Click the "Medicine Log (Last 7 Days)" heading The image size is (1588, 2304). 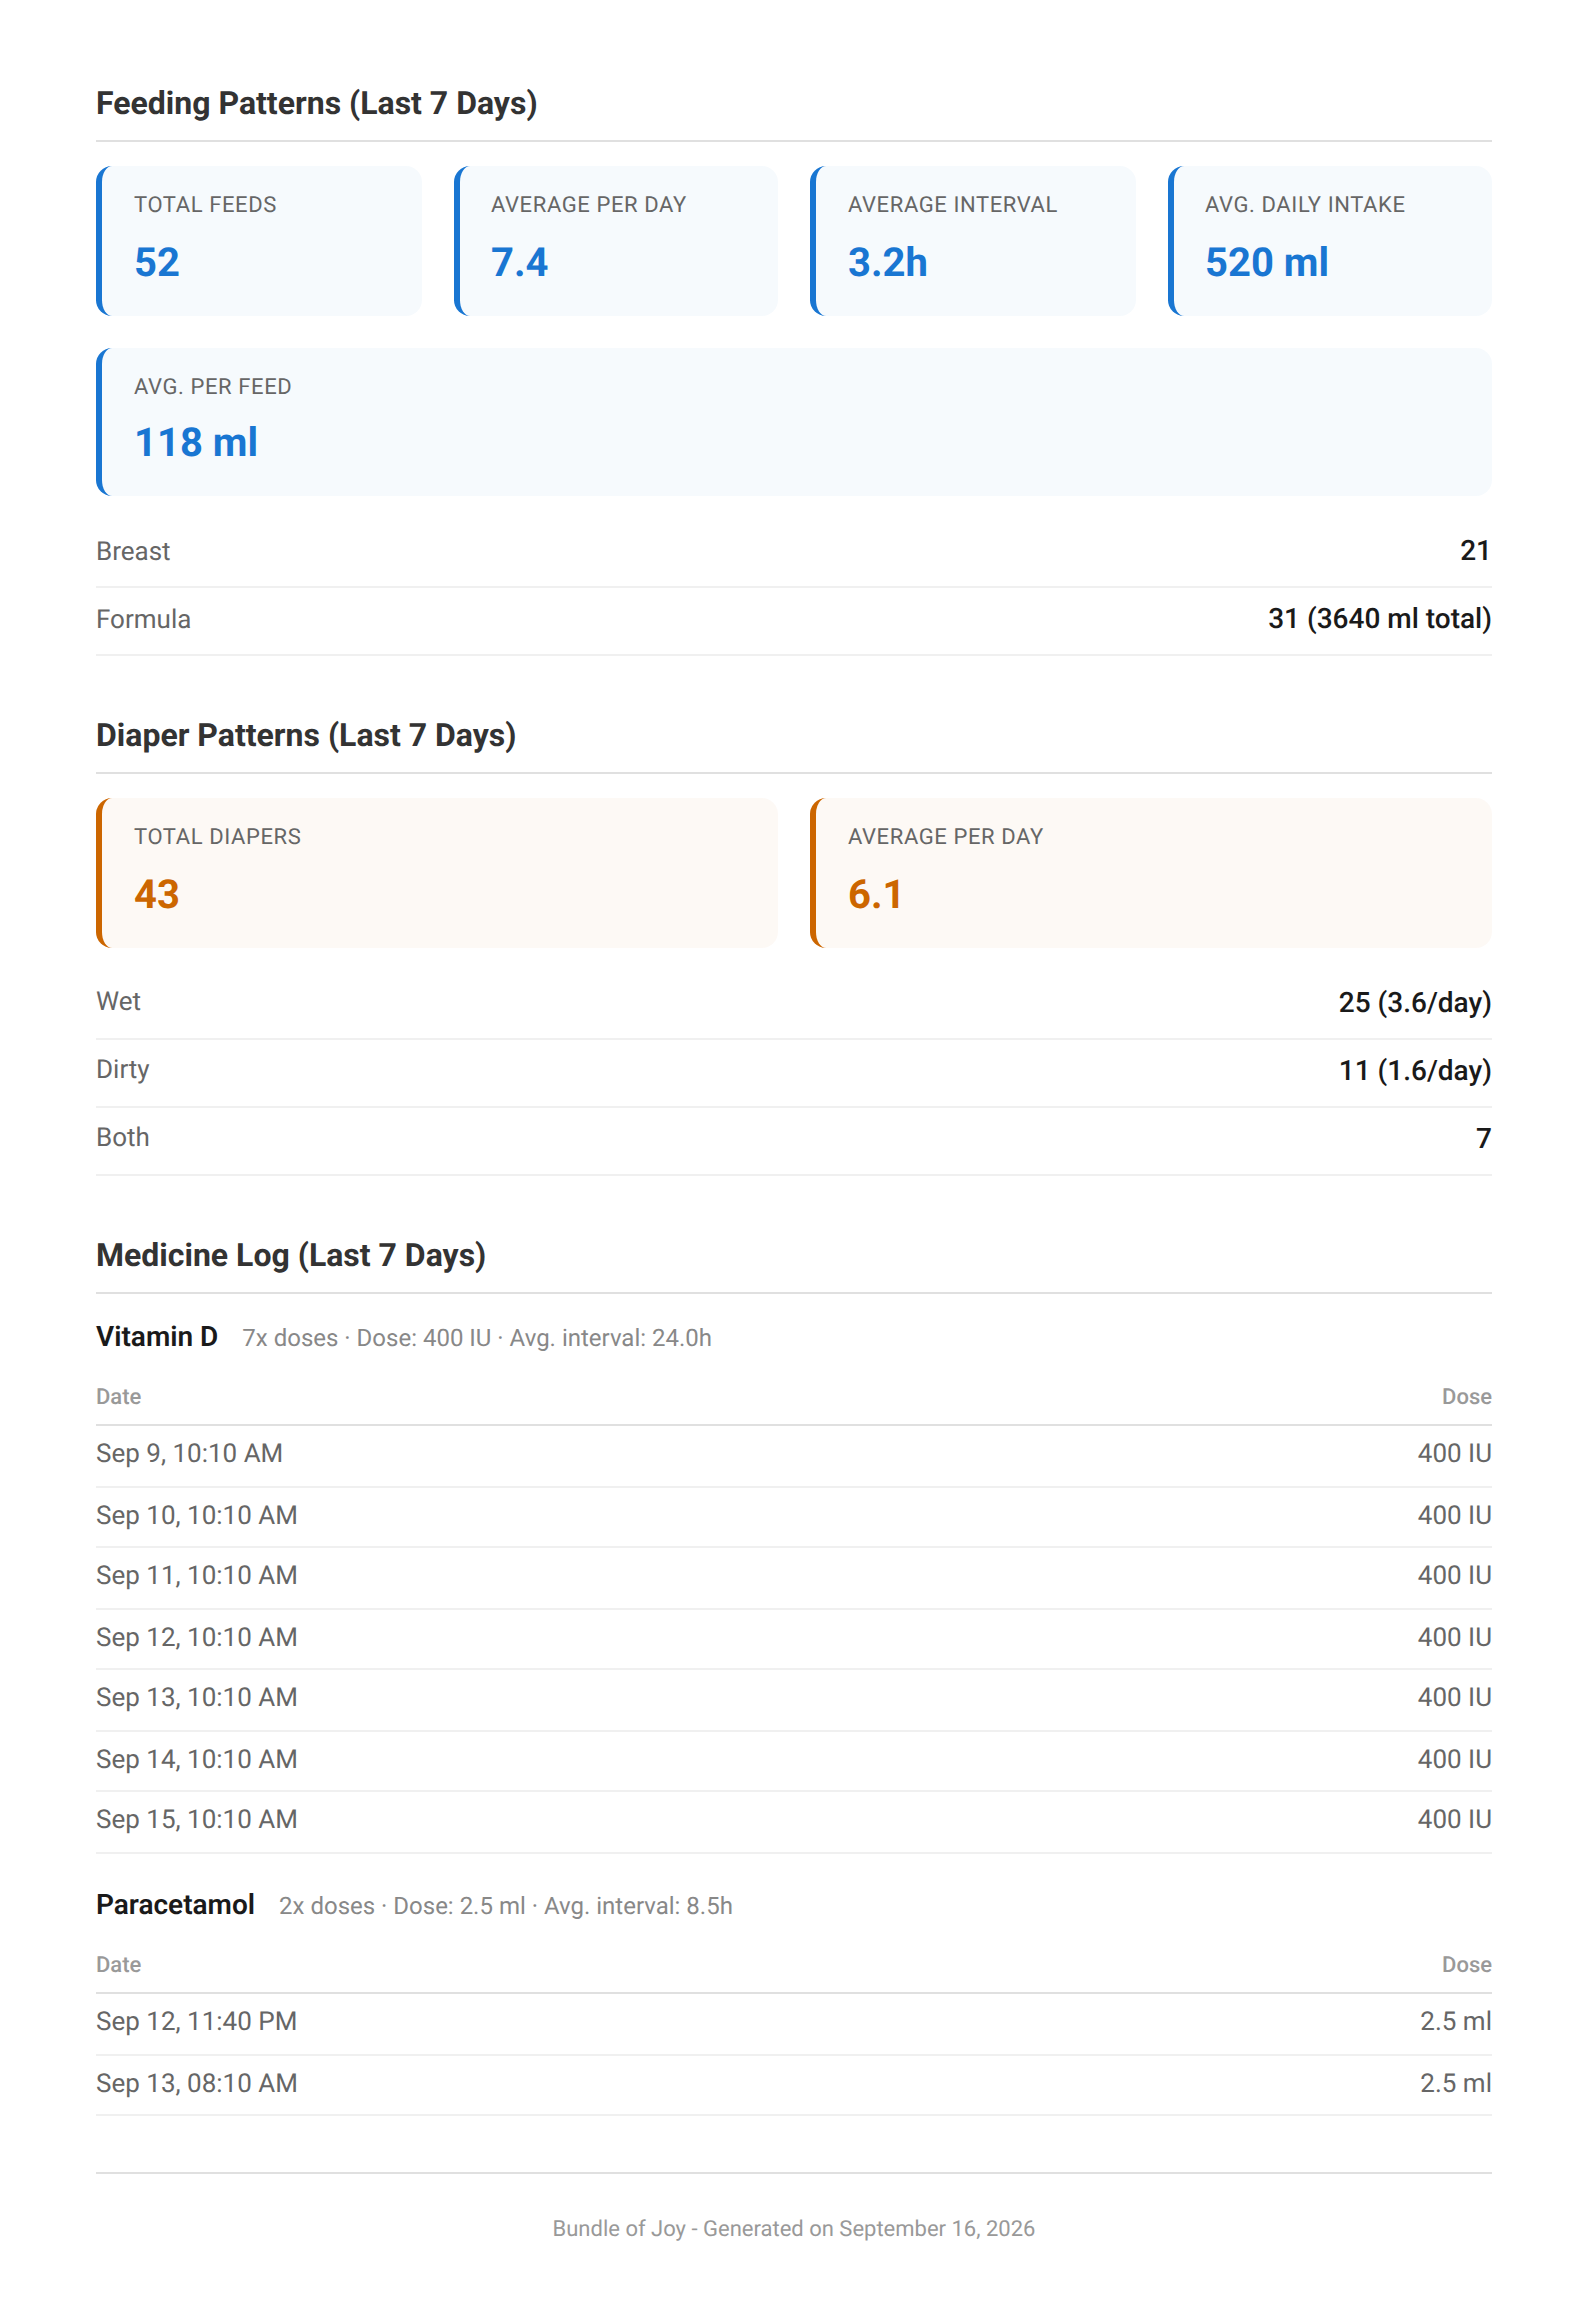coord(291,1256)
